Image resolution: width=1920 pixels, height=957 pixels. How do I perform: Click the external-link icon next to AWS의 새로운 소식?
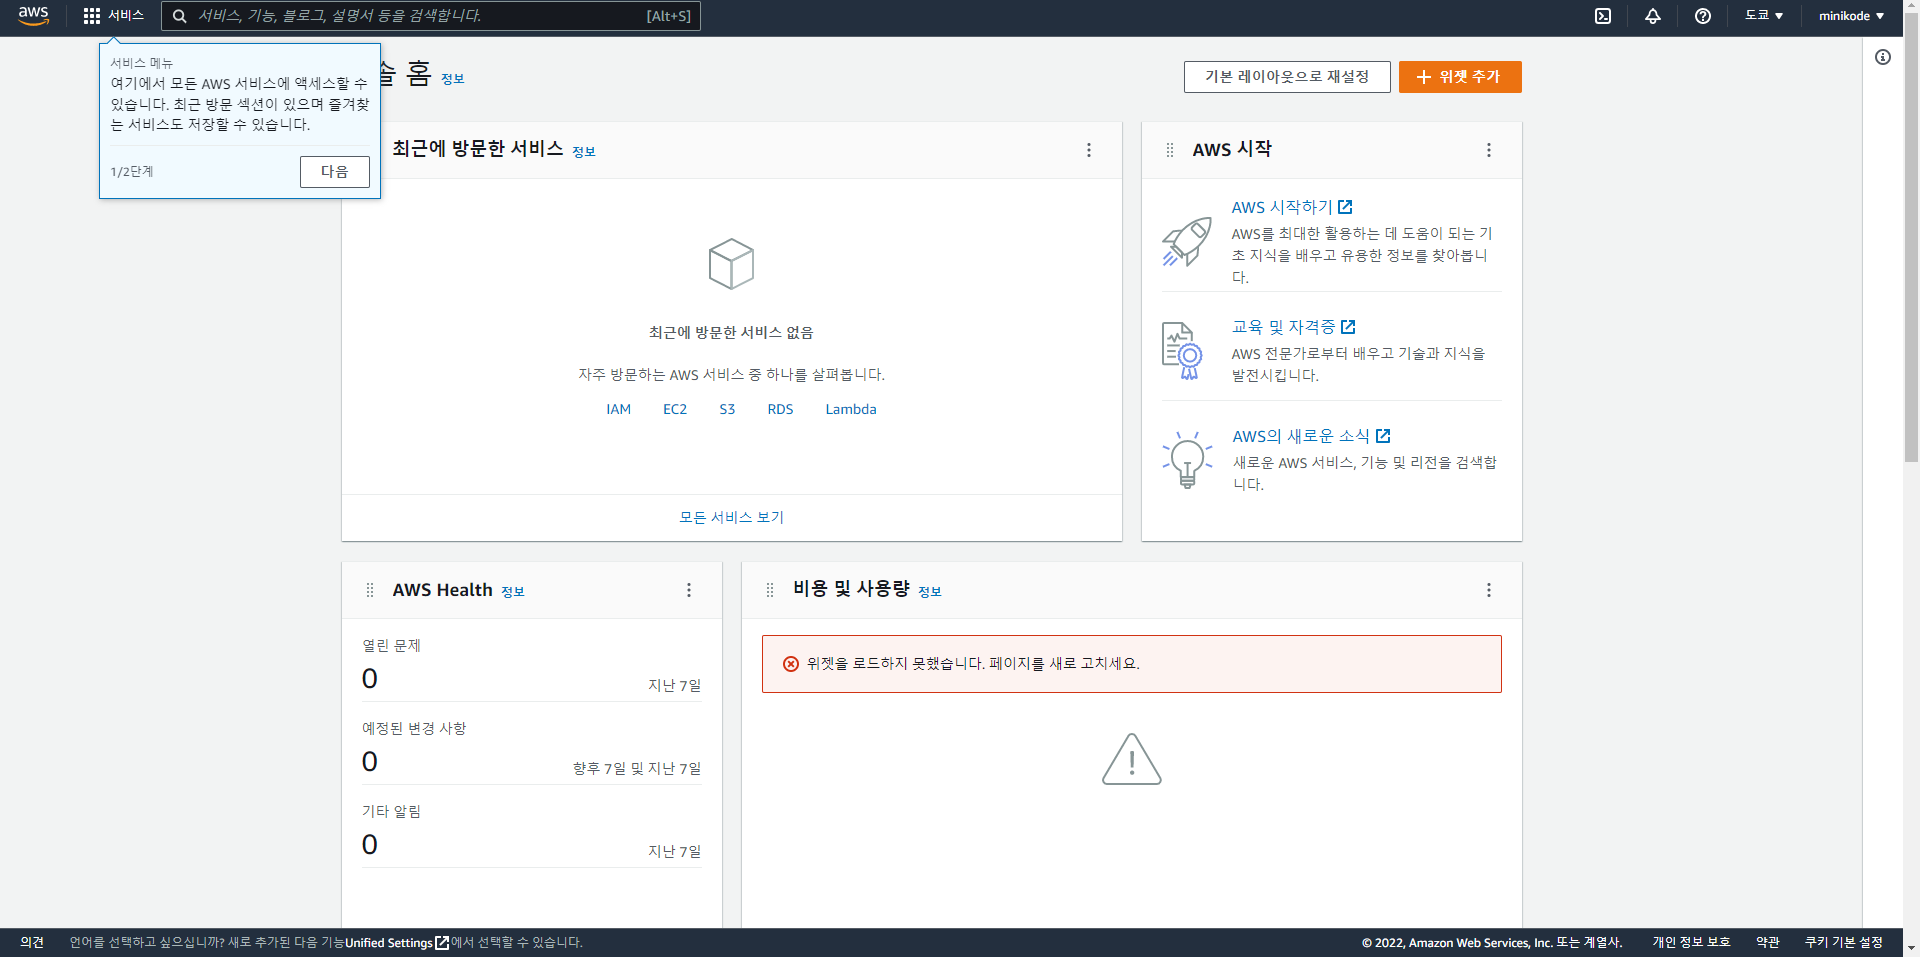pyautogui.click(x=1383, y=436)
